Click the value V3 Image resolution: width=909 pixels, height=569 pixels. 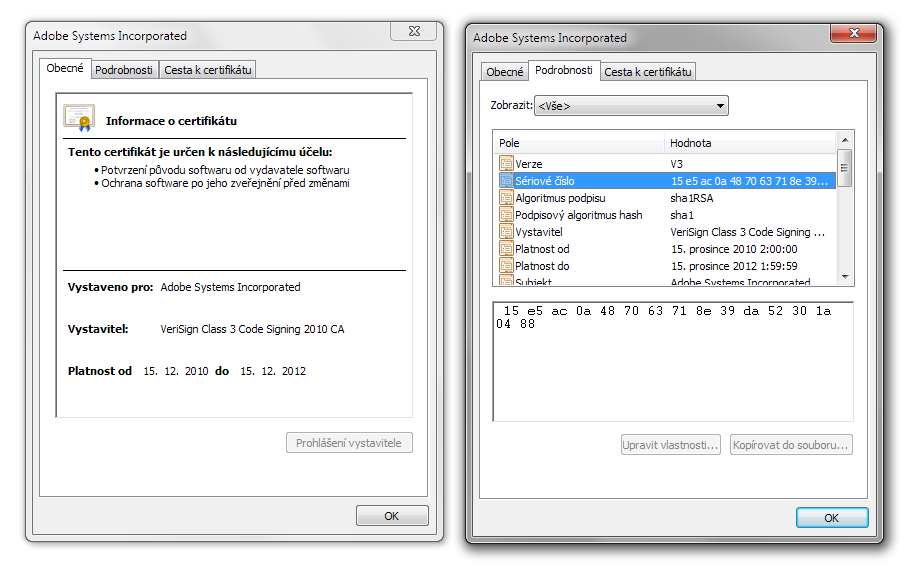[677, 164]
